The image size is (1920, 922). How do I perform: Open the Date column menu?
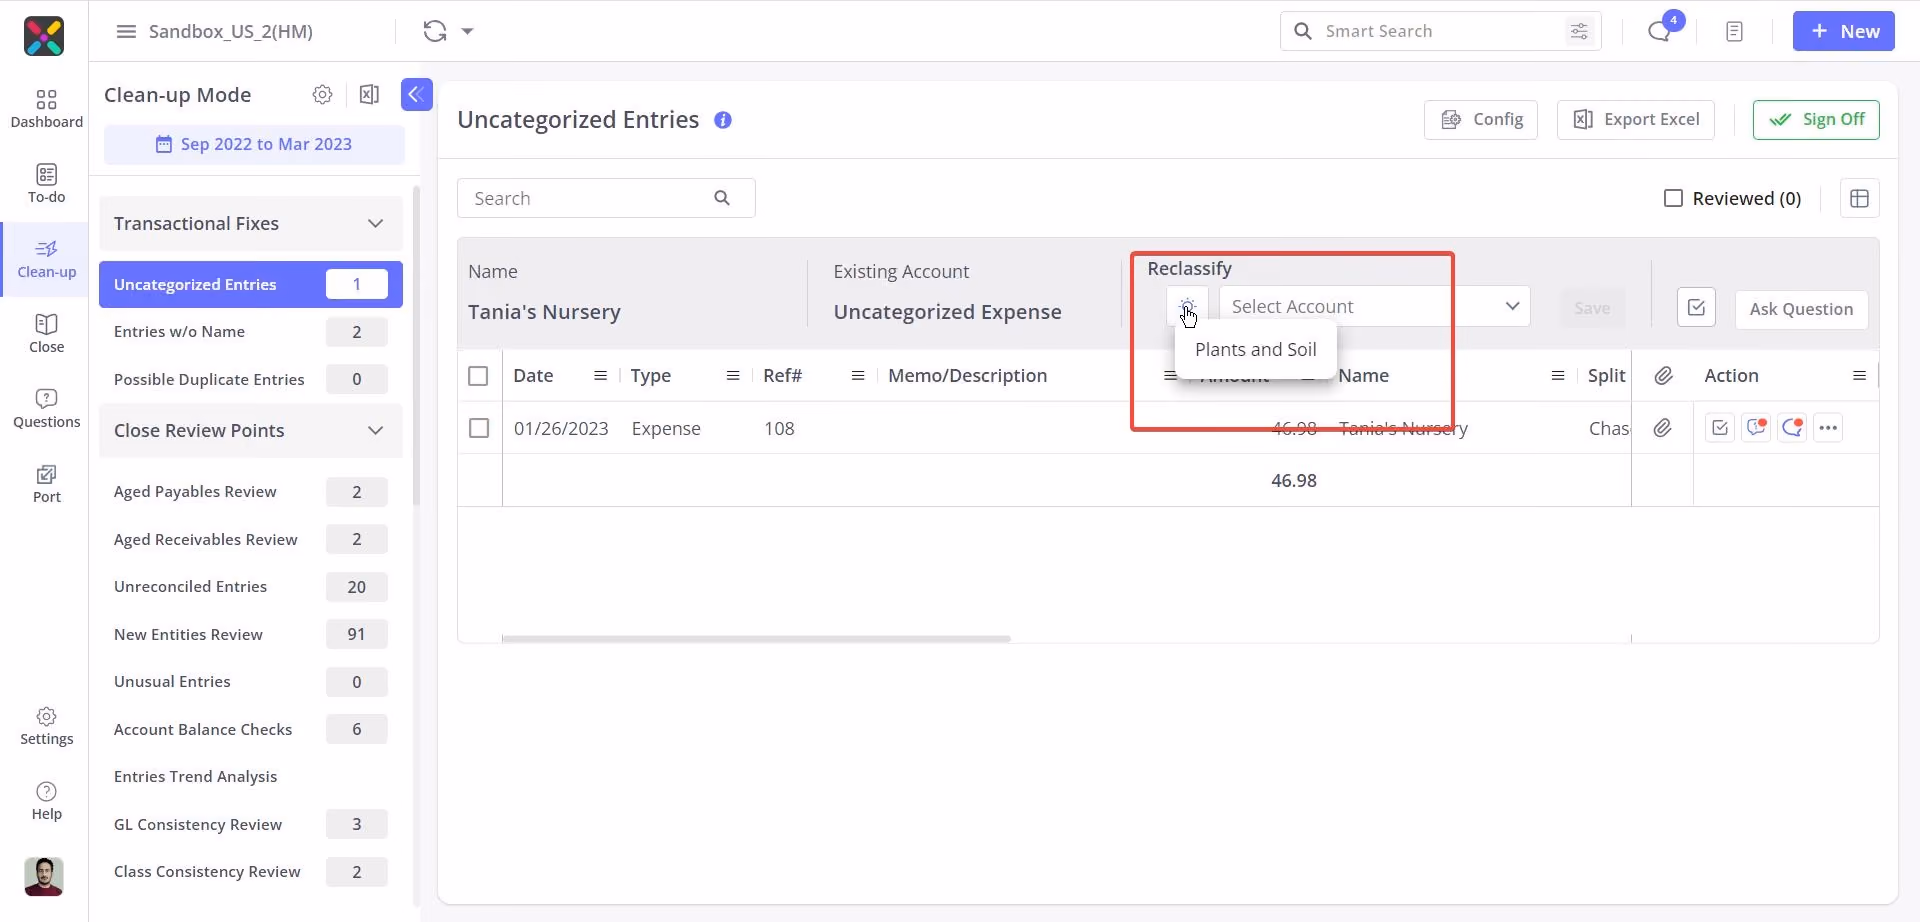(600, 376)
